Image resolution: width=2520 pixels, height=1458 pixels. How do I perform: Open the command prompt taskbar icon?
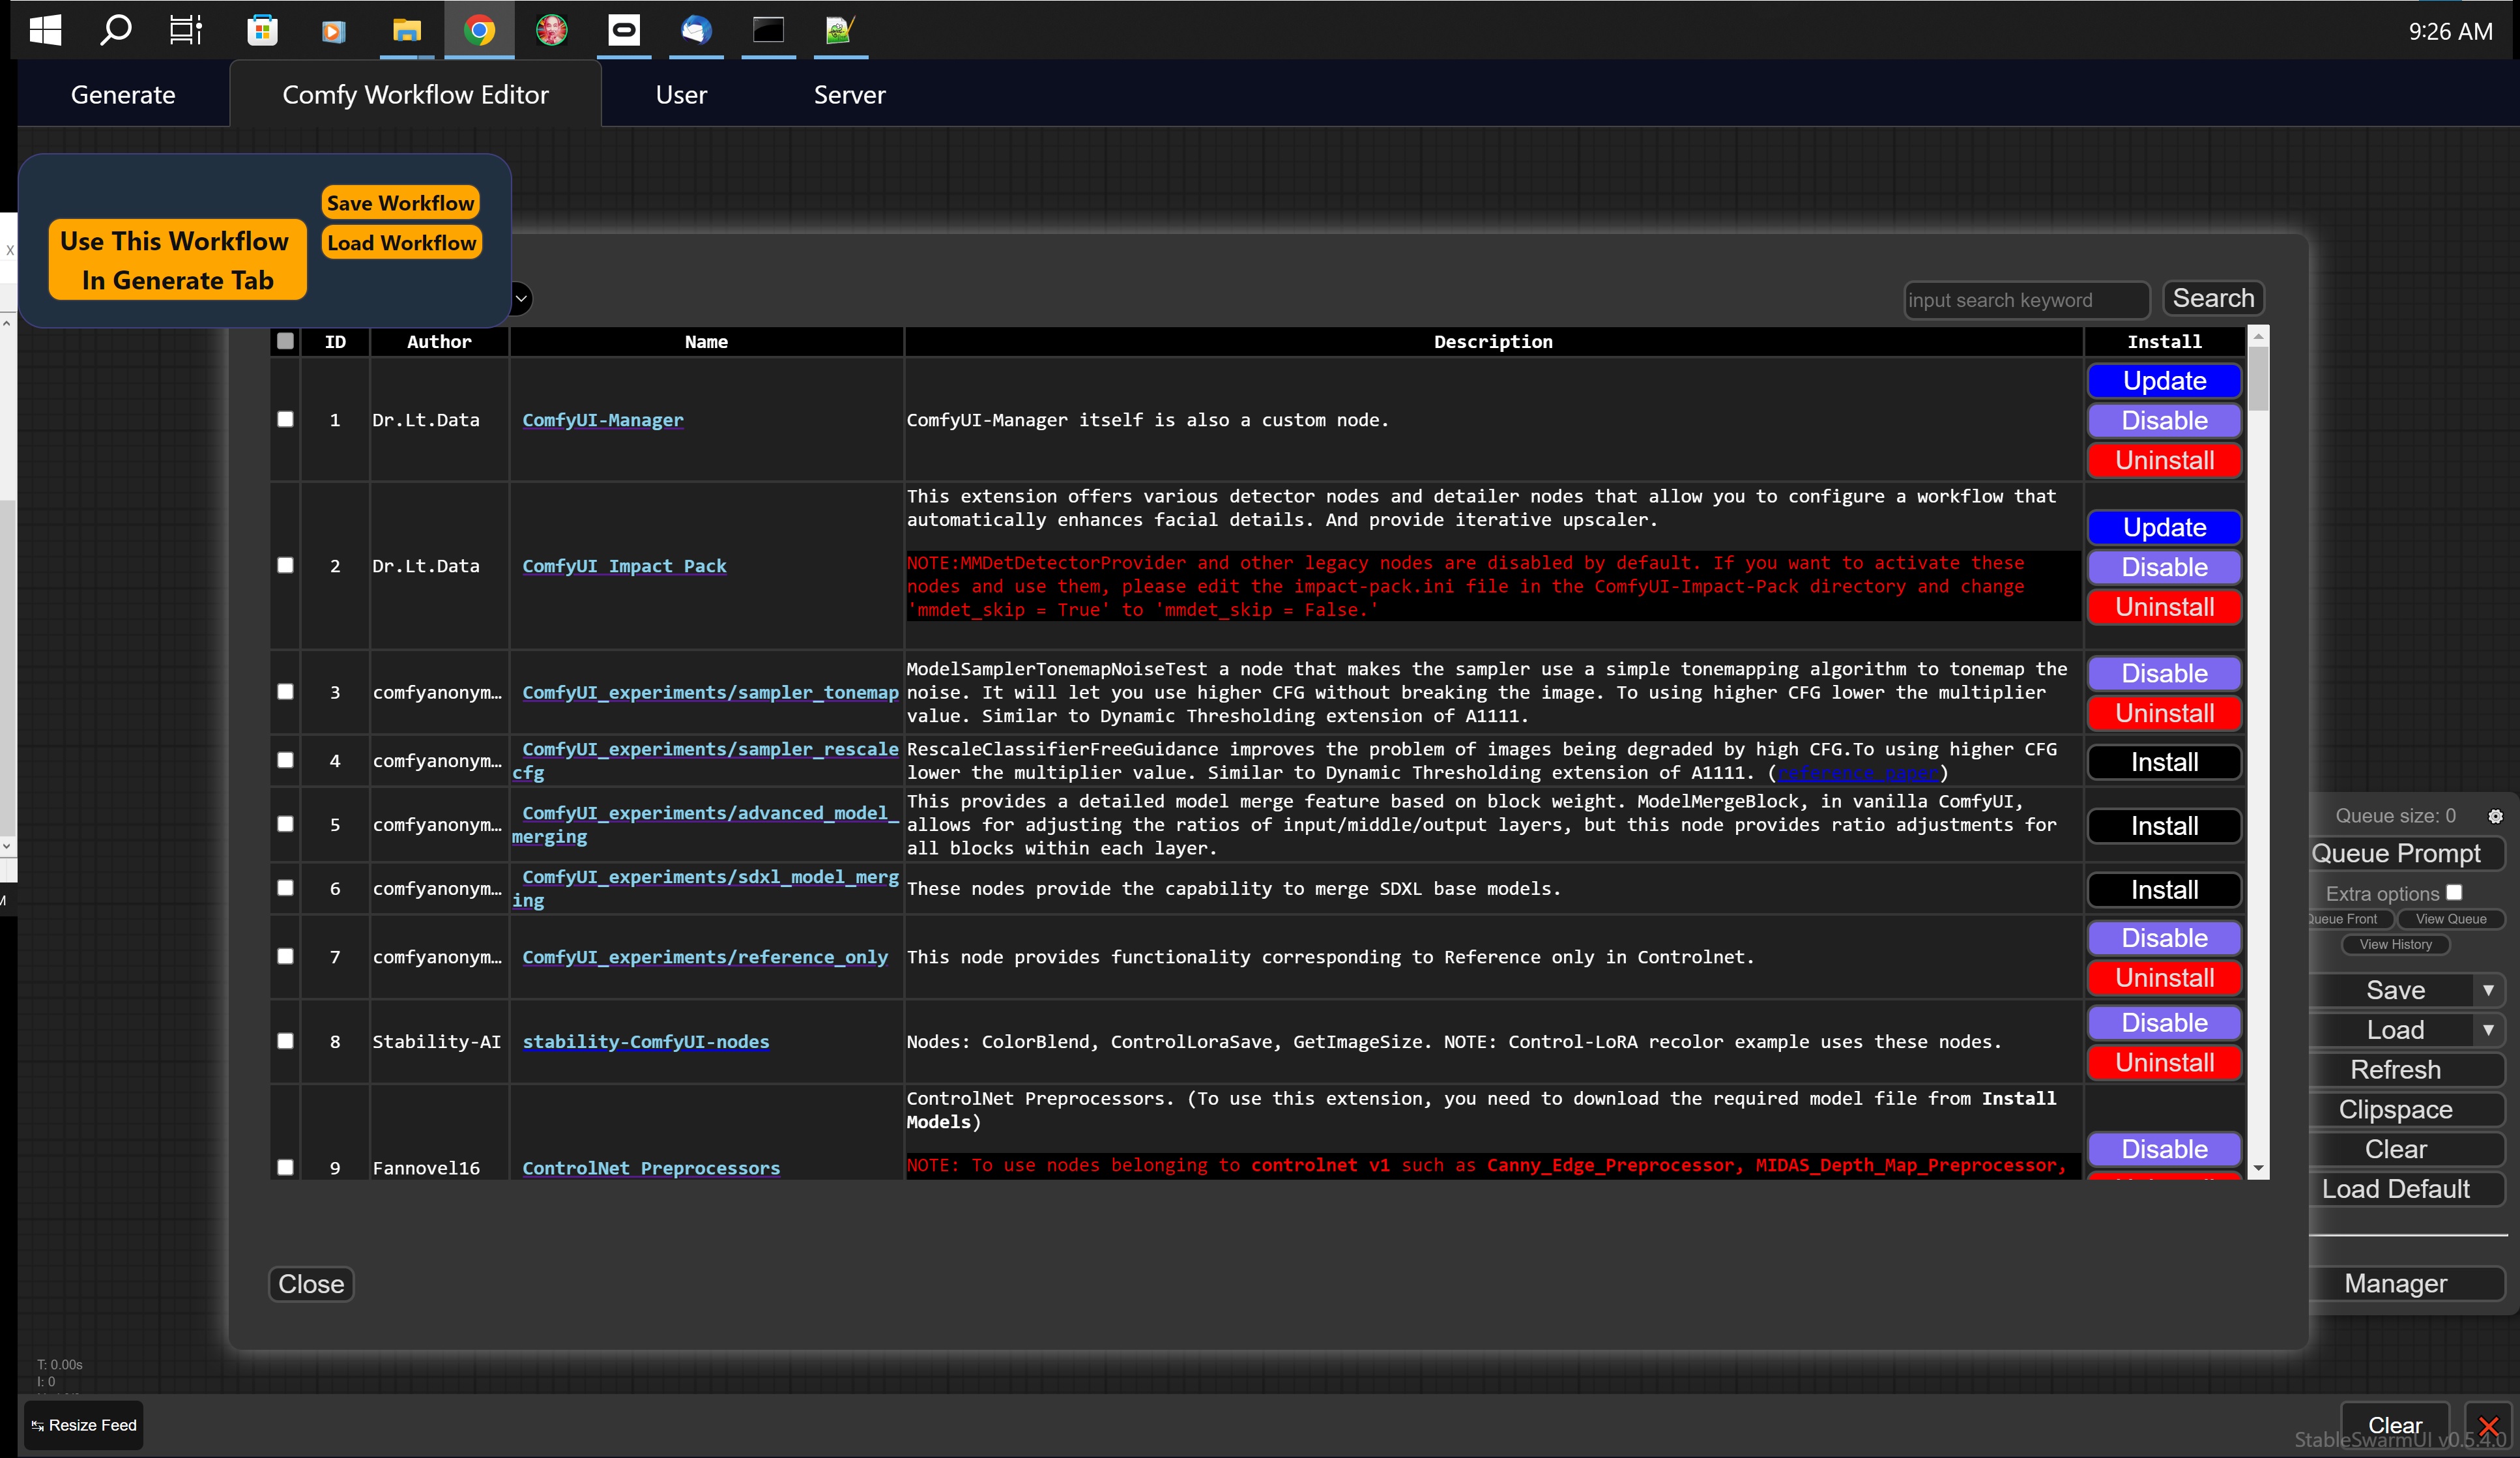click(768, 30)
